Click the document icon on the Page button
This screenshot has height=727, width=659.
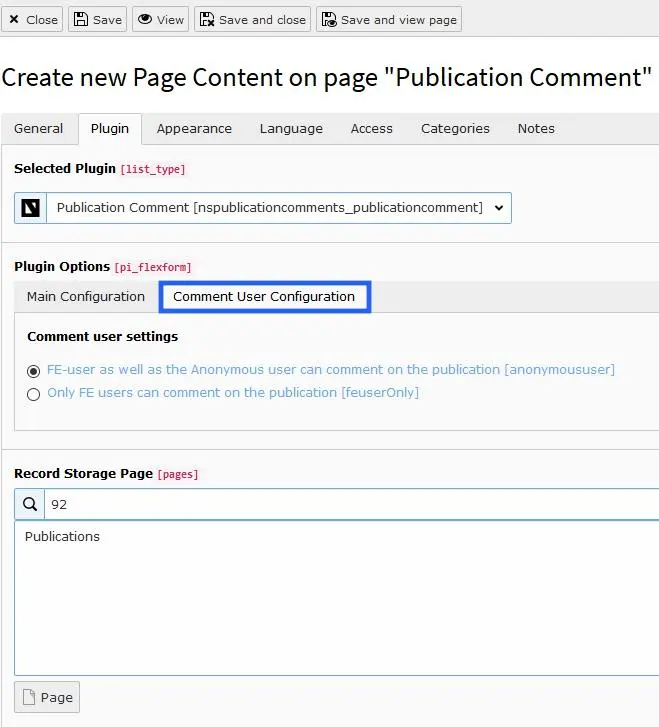(29, 697)
